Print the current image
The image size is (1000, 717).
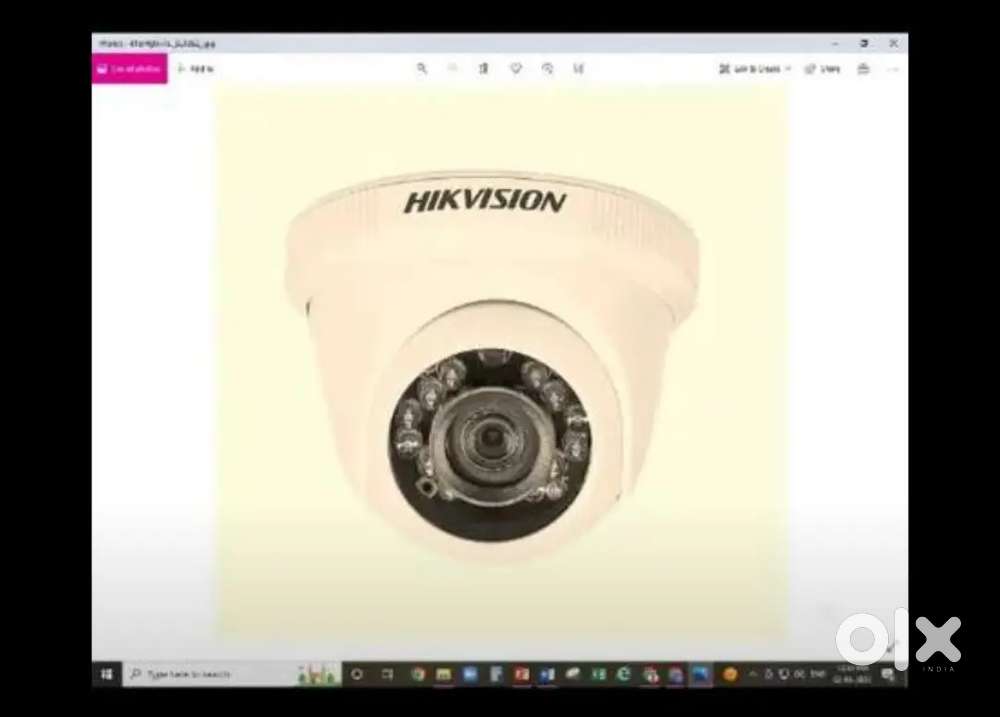tap(863, 69)
